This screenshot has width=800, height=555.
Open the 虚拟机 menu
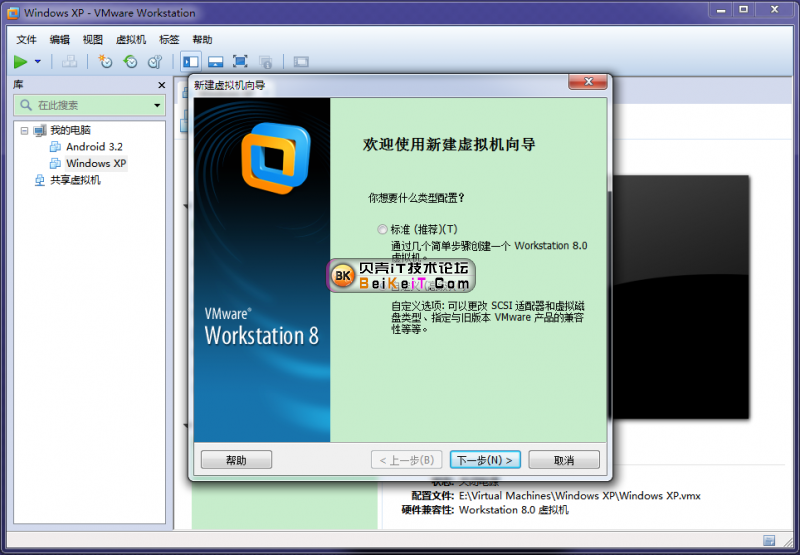pyautogui.click(x=131, y=40)
